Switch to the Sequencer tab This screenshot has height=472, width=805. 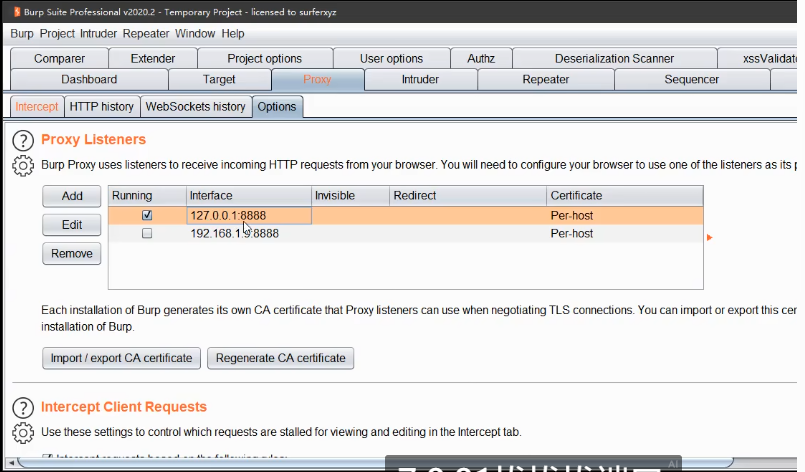coord(691,80)
